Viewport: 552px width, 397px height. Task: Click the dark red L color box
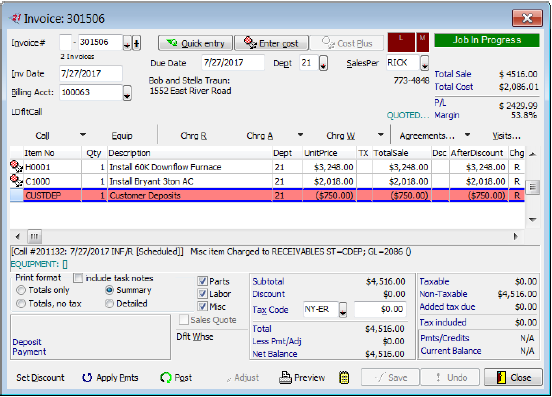401,42
